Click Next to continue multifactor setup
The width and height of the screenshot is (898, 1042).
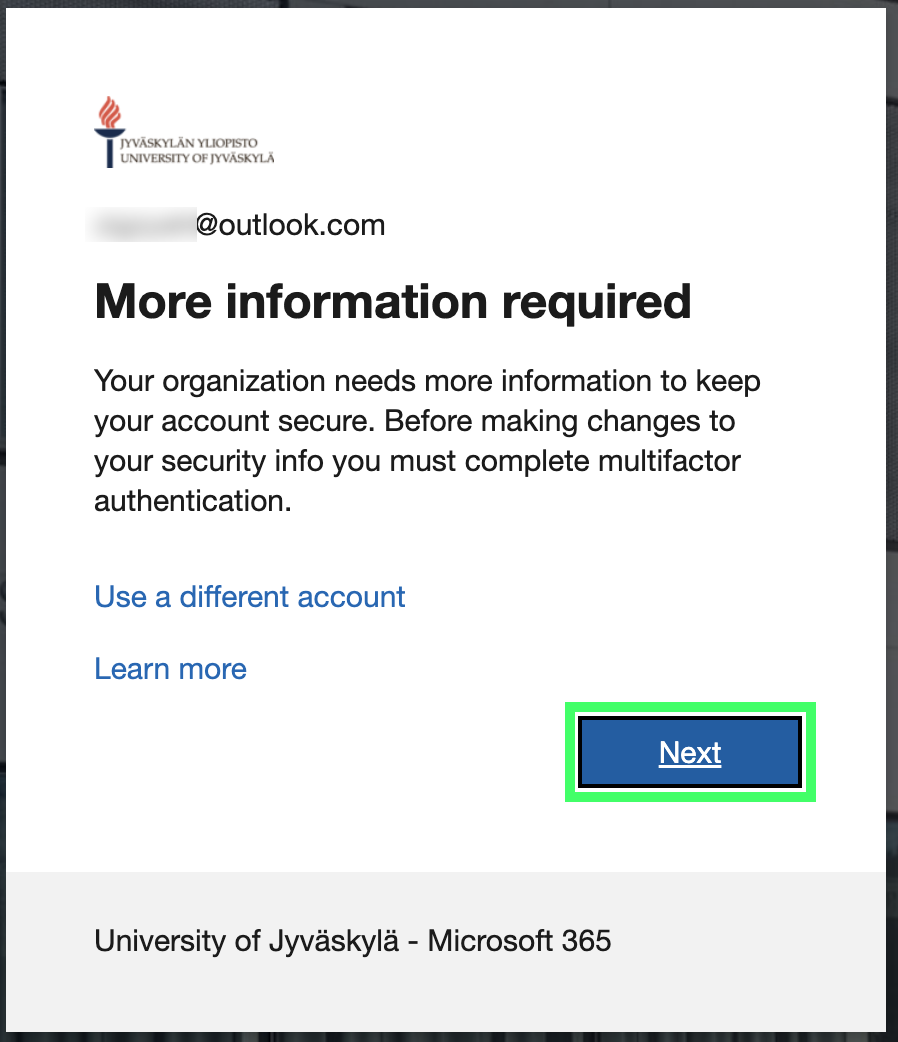click(x=689, y=752)
